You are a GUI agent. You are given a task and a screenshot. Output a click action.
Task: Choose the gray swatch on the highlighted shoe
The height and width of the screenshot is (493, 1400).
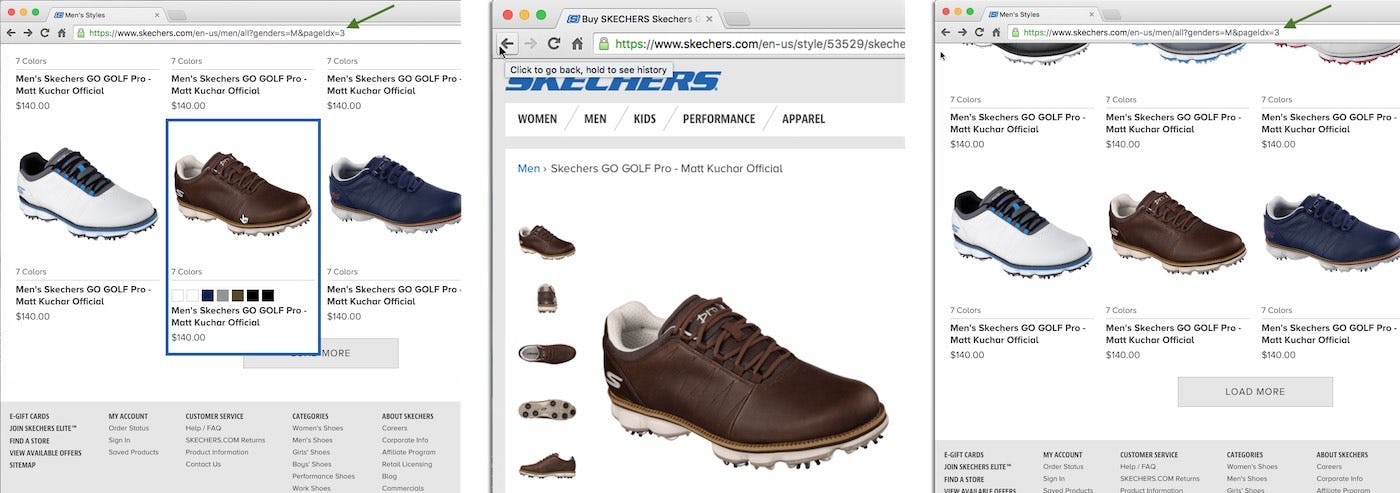222,295
